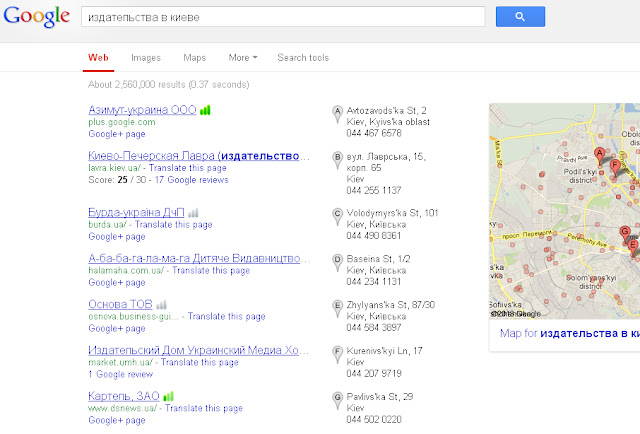Click list pin A by Avtozavods'ka St
Image resolution: width=640 pixels, height=434 pixels.
[x=338, y=114]
